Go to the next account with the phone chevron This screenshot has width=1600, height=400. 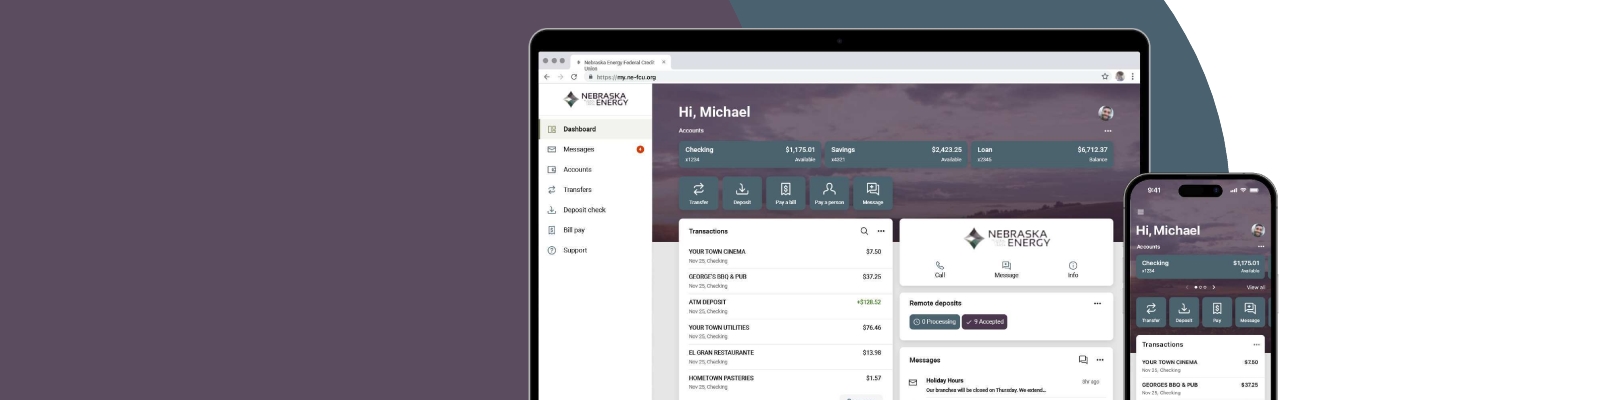coord(1214,287)
